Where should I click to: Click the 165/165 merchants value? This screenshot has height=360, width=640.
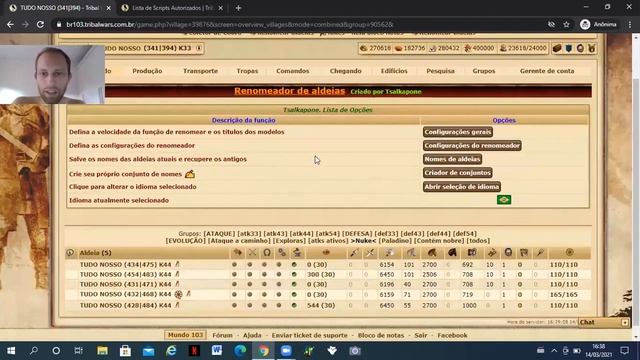pyautogui.click(x=564, y=294)
